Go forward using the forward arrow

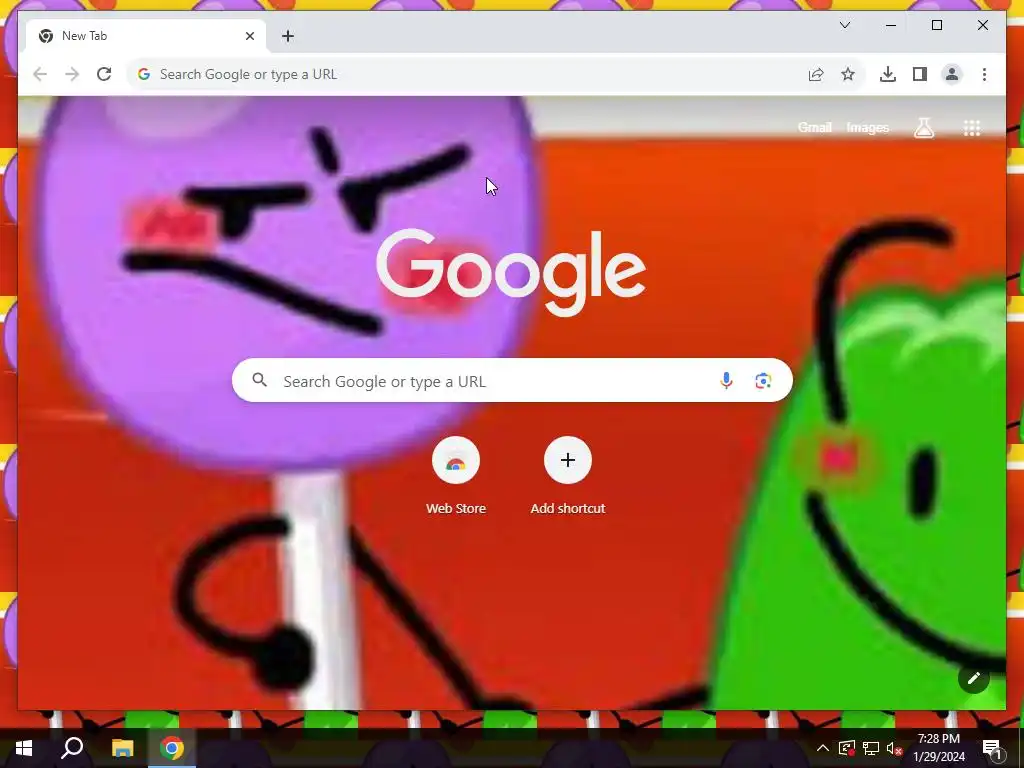(x=72, y=74)
